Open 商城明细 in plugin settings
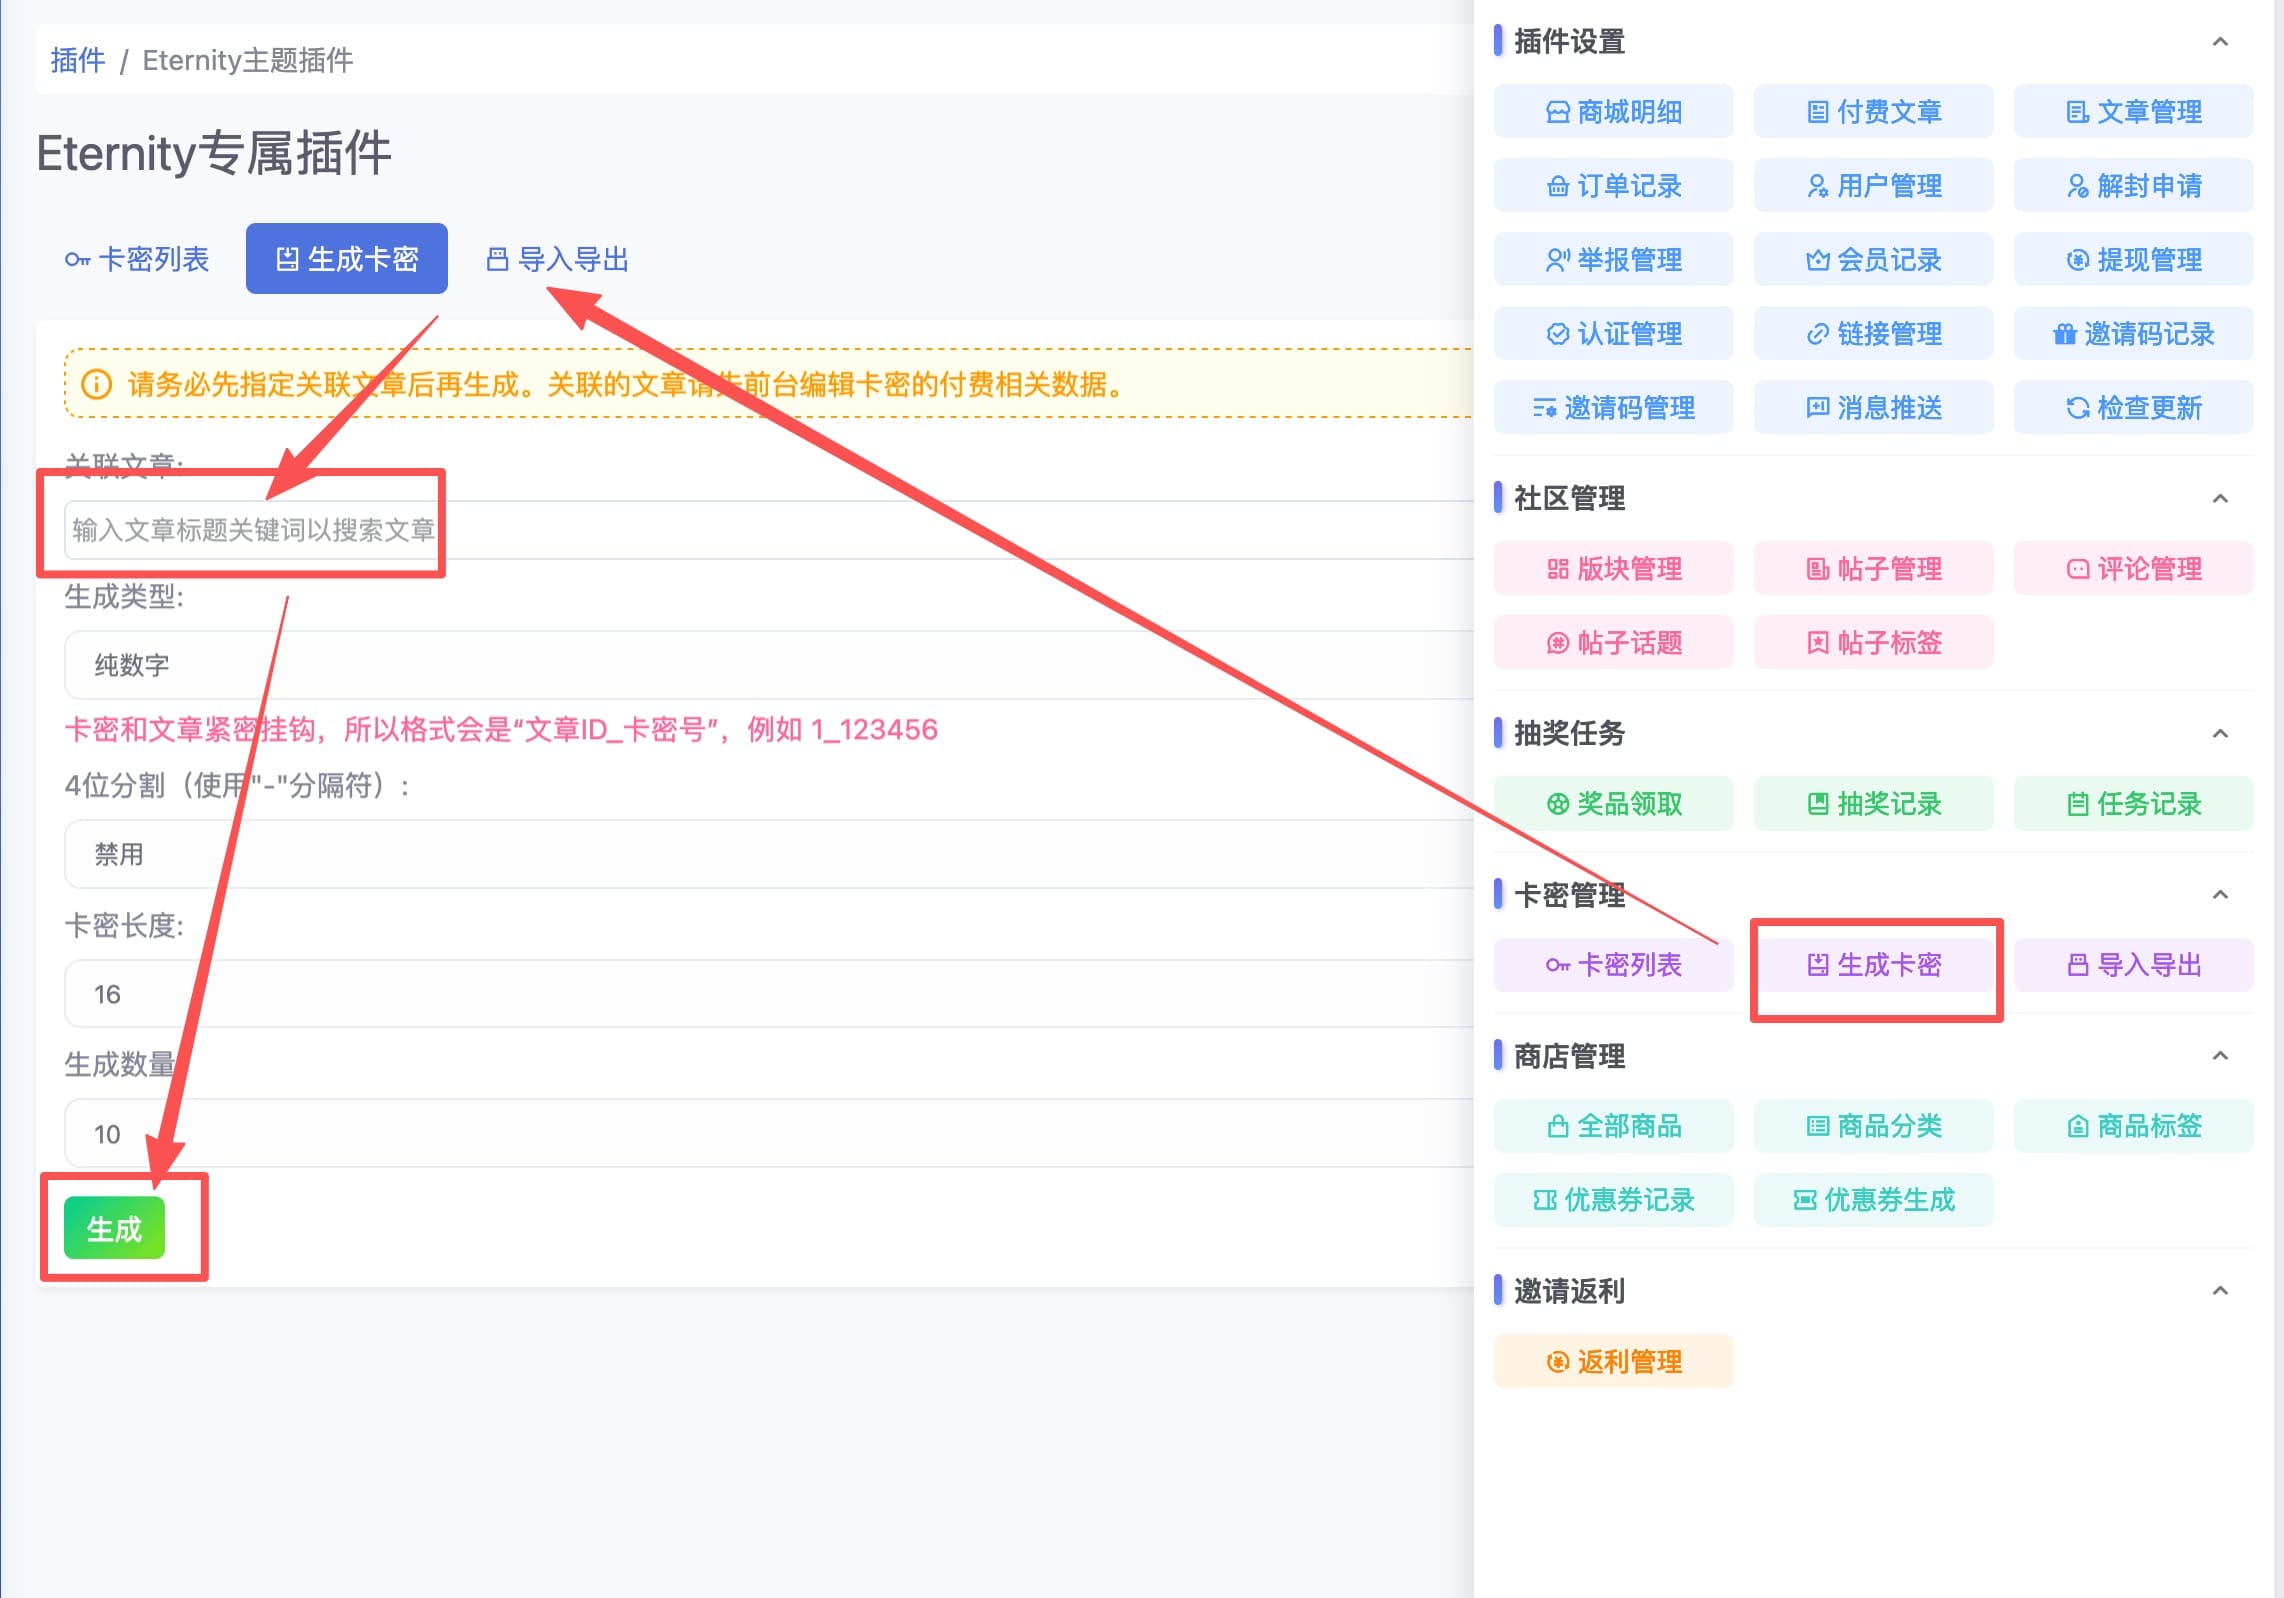The height and width of the screenshot is (1598, 2284). pyautogui.click(x=1613, y=112)
